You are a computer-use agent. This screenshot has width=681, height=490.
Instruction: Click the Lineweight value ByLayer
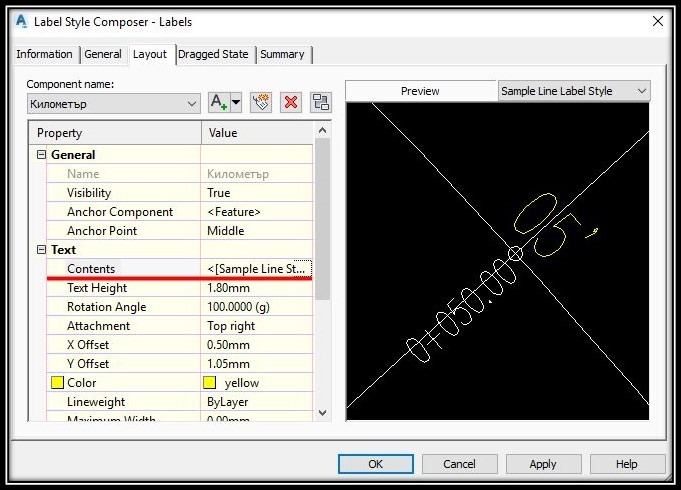[x=257, y=402]
